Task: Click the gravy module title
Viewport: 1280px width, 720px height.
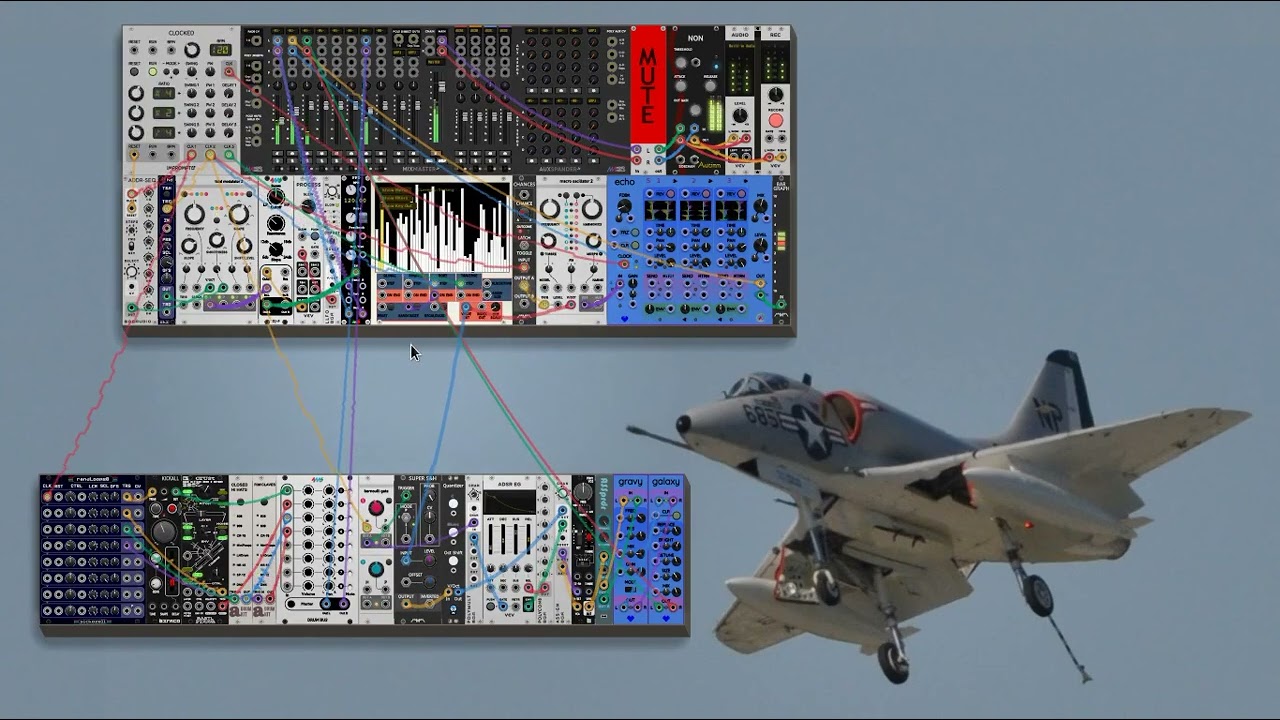Action: [x=630, y=482]
